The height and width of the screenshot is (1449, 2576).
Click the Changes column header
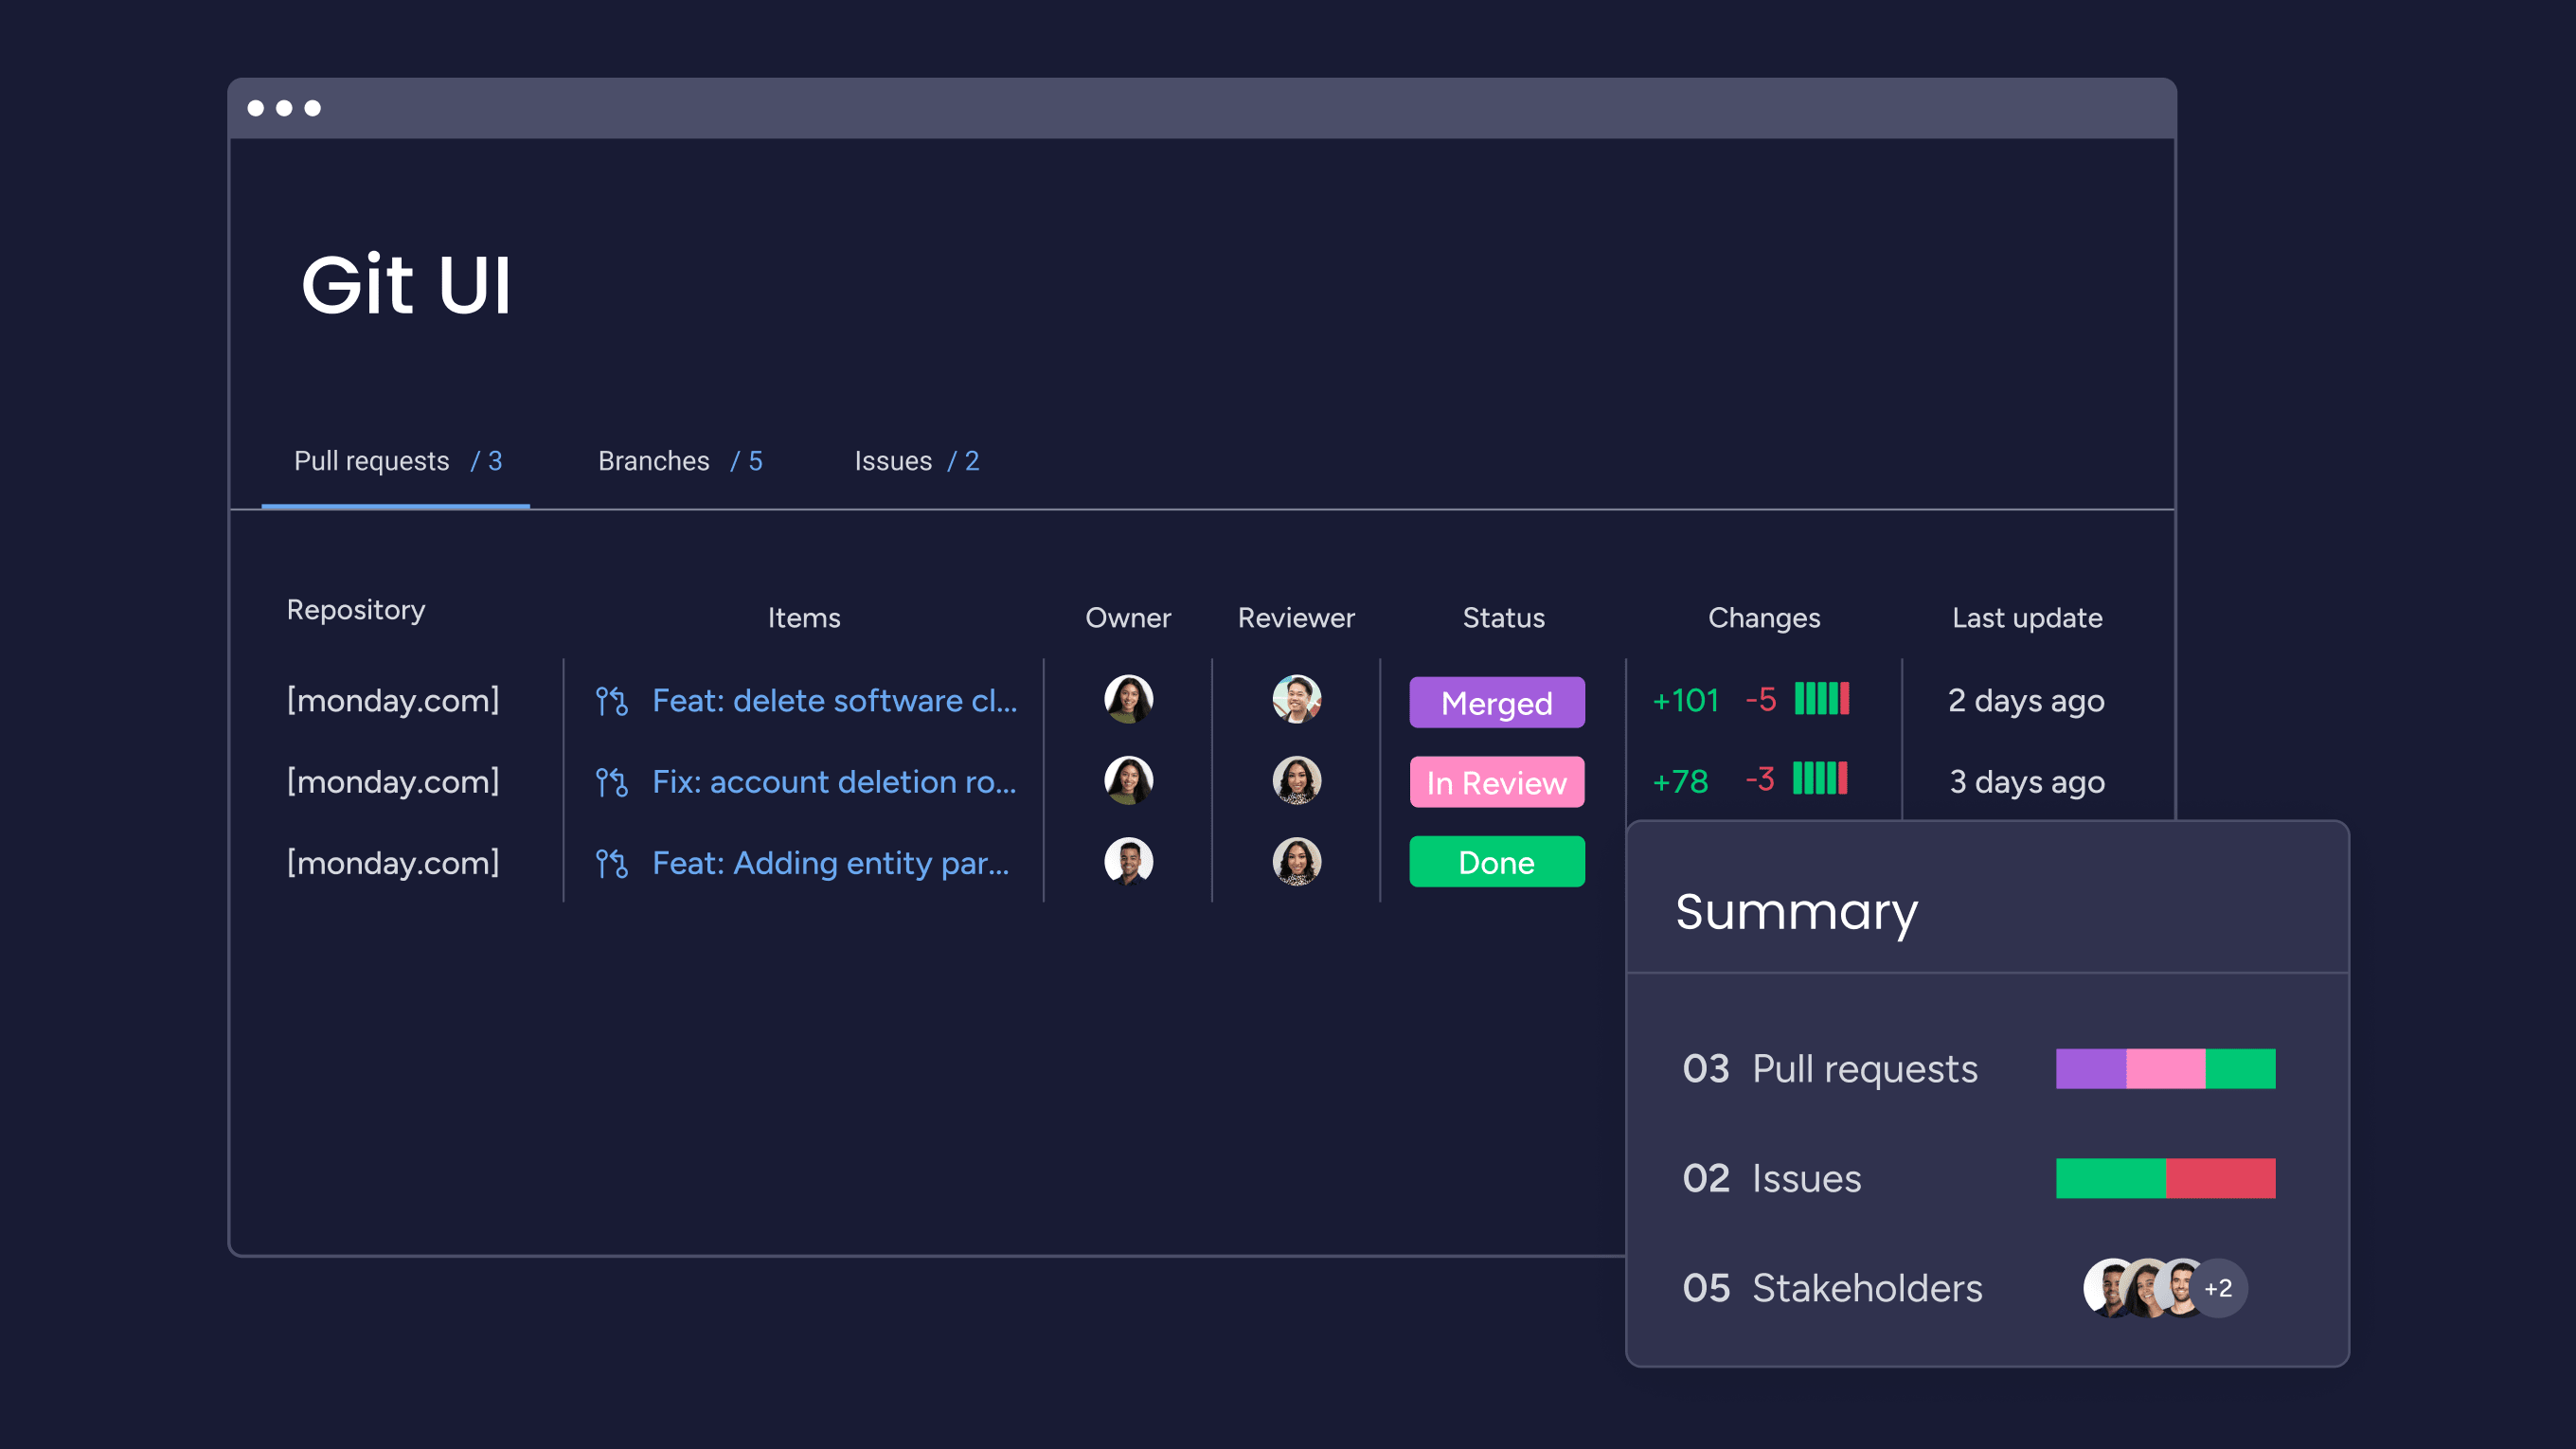click(x=1764, y=619)
